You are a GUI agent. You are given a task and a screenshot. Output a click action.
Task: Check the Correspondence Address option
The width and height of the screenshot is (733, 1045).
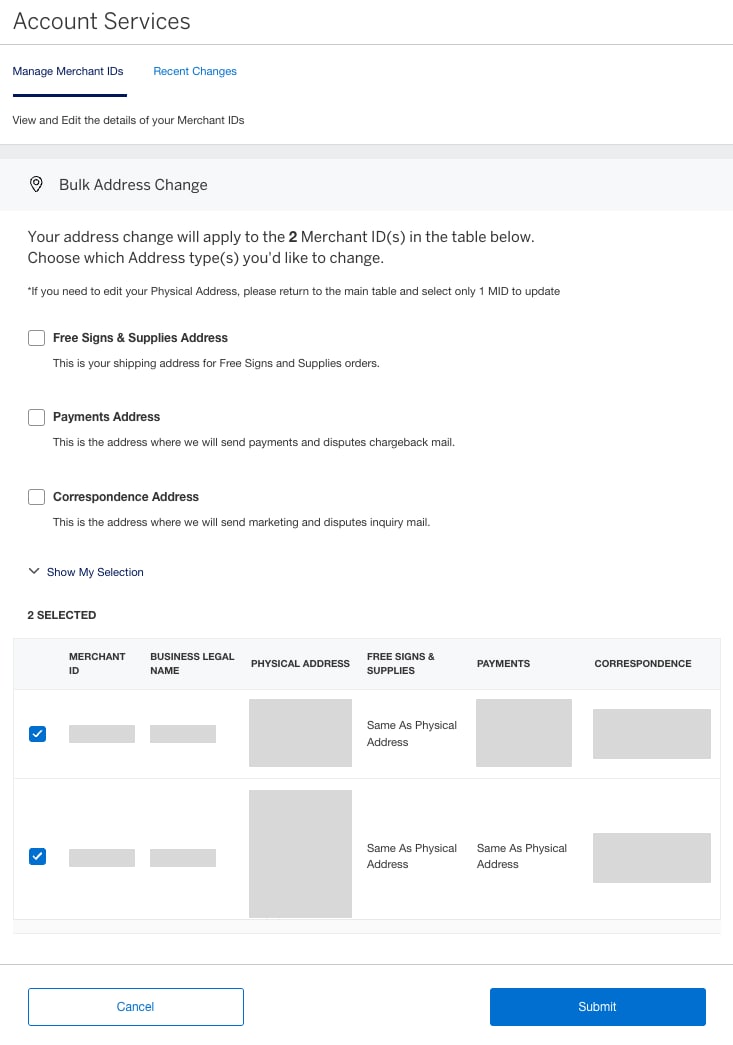click(37, 497)
